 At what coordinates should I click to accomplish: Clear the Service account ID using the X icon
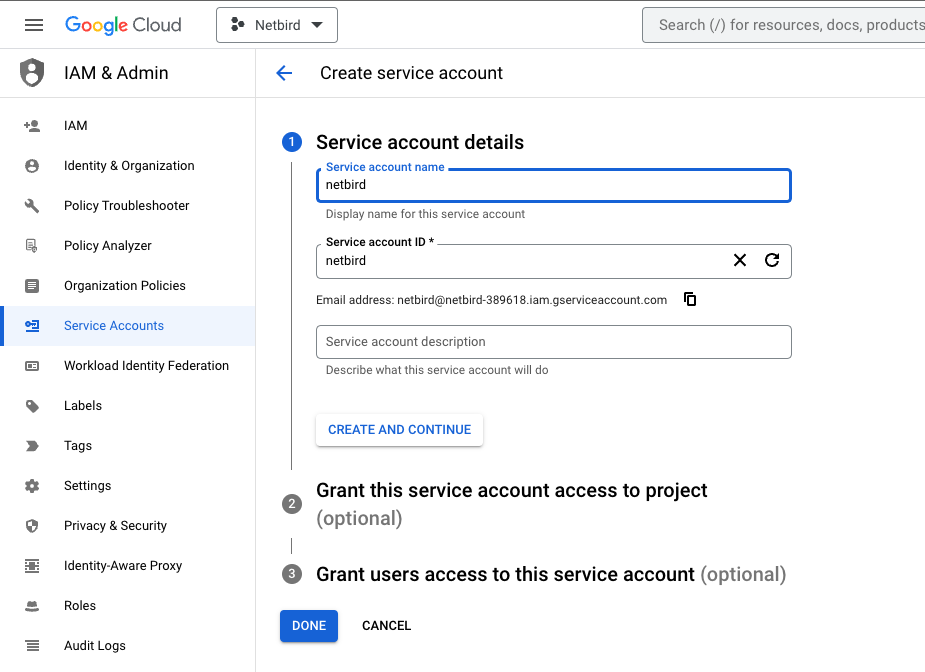click(739, 260)
